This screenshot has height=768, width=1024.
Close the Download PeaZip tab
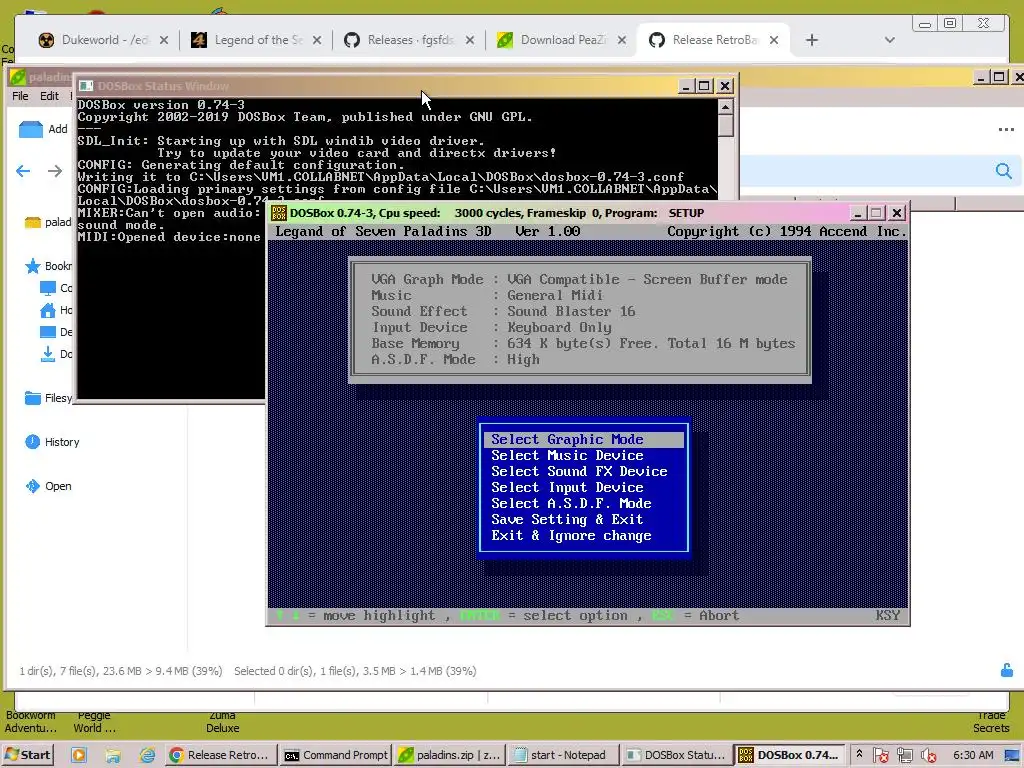tap(622, 40)
